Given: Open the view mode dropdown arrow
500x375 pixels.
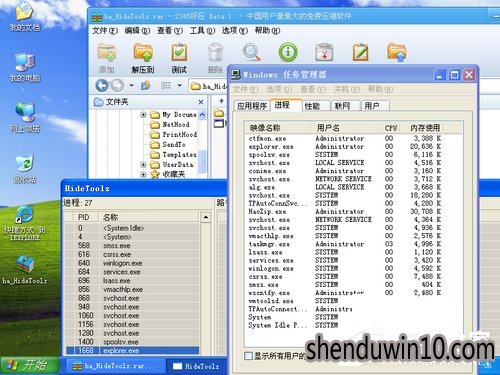Looking at the screenshot, I should [x=180, y=86].
